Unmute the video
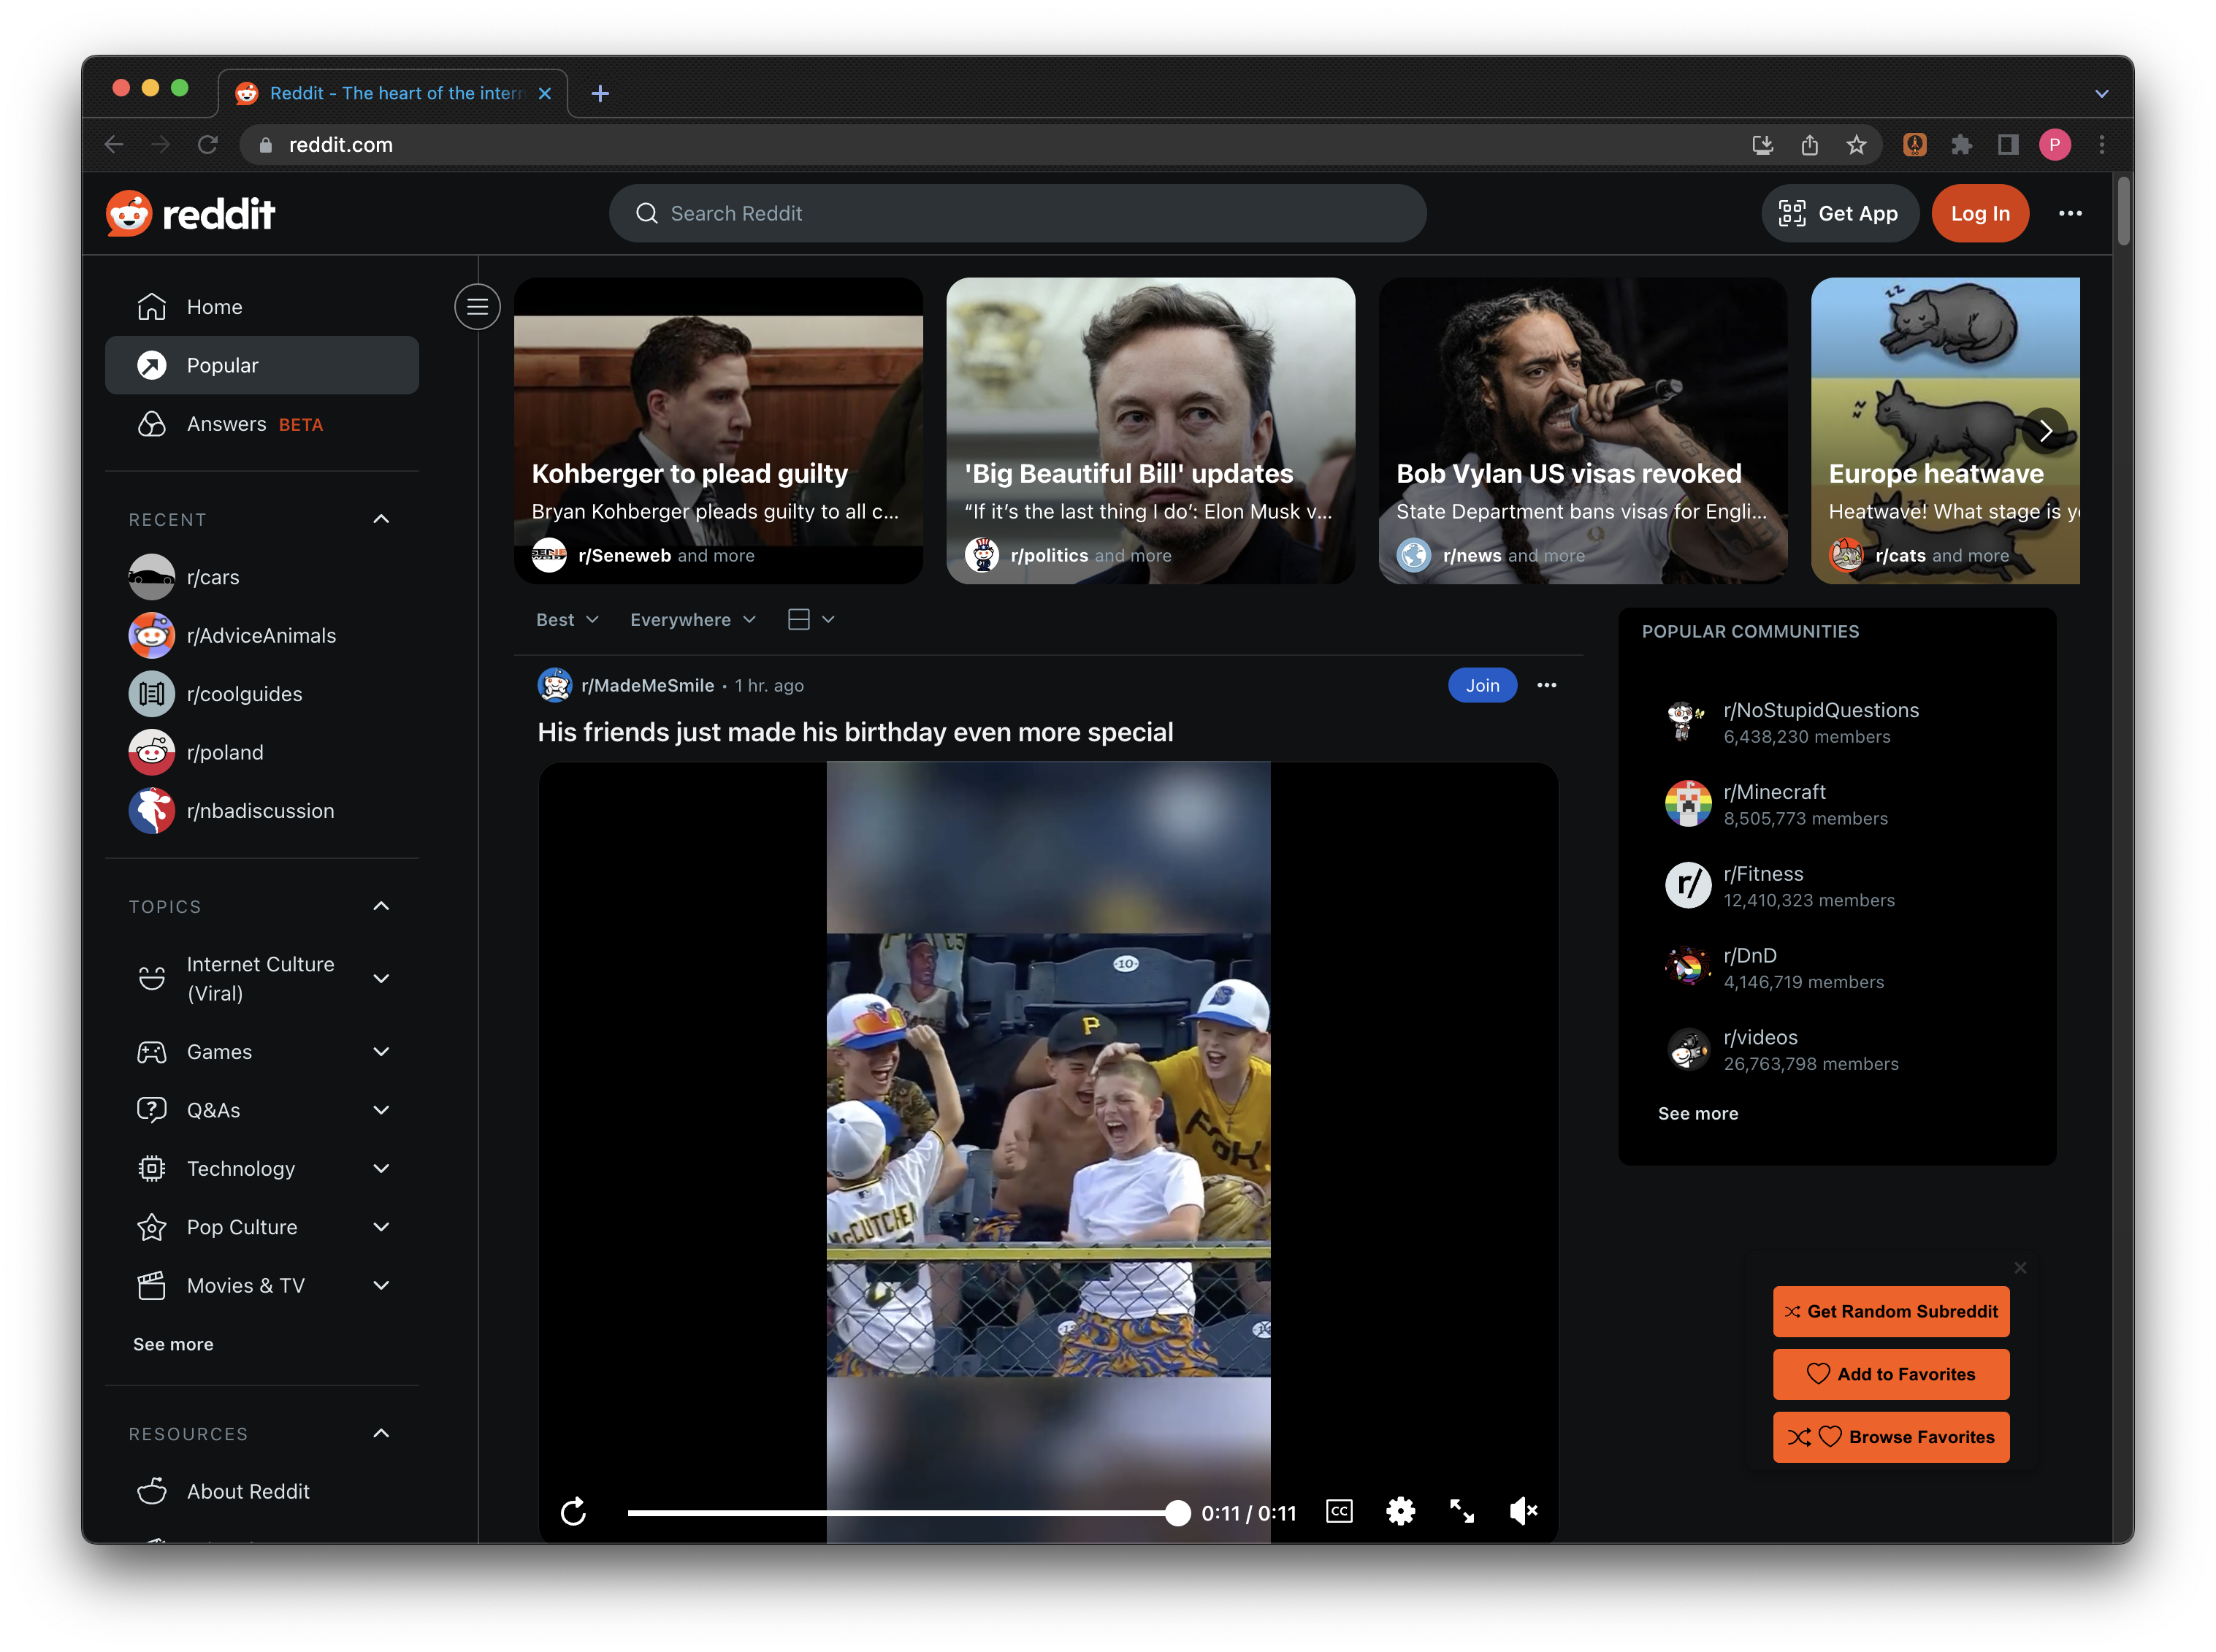Viewport: 2216px width, 1652px height. click(x=1523, y=1511)
